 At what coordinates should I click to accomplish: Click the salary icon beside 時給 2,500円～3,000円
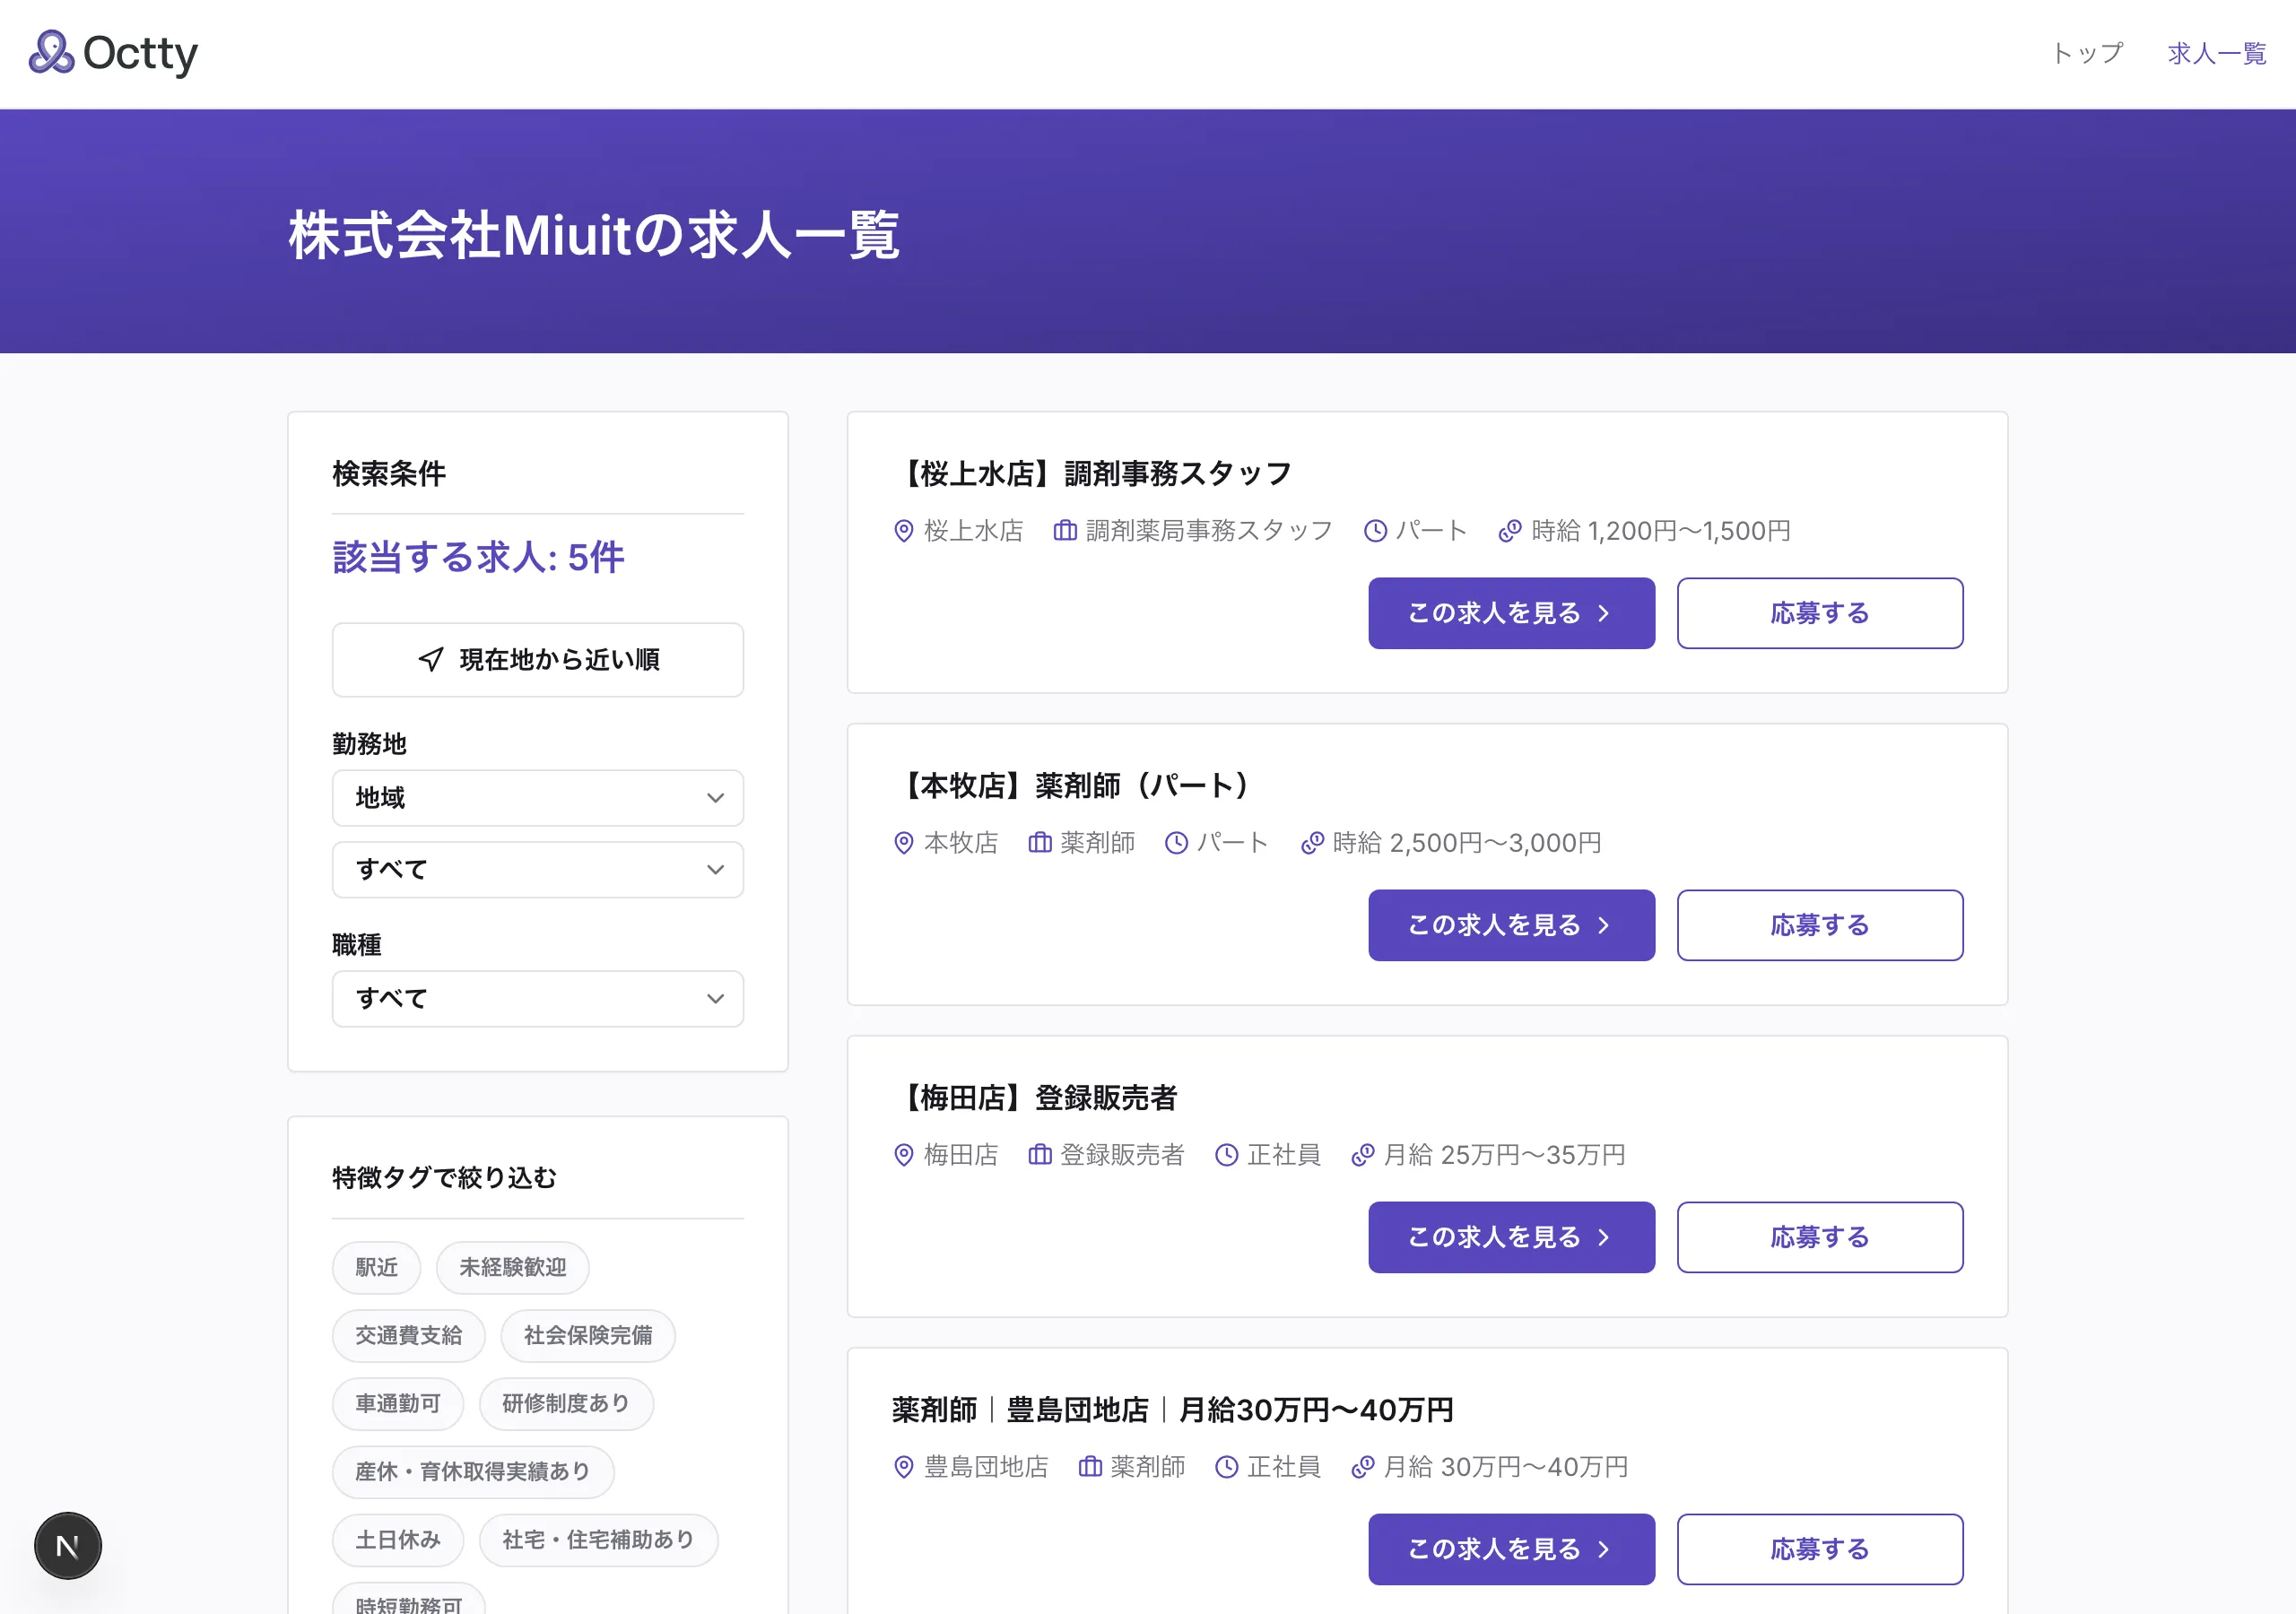1312,843
